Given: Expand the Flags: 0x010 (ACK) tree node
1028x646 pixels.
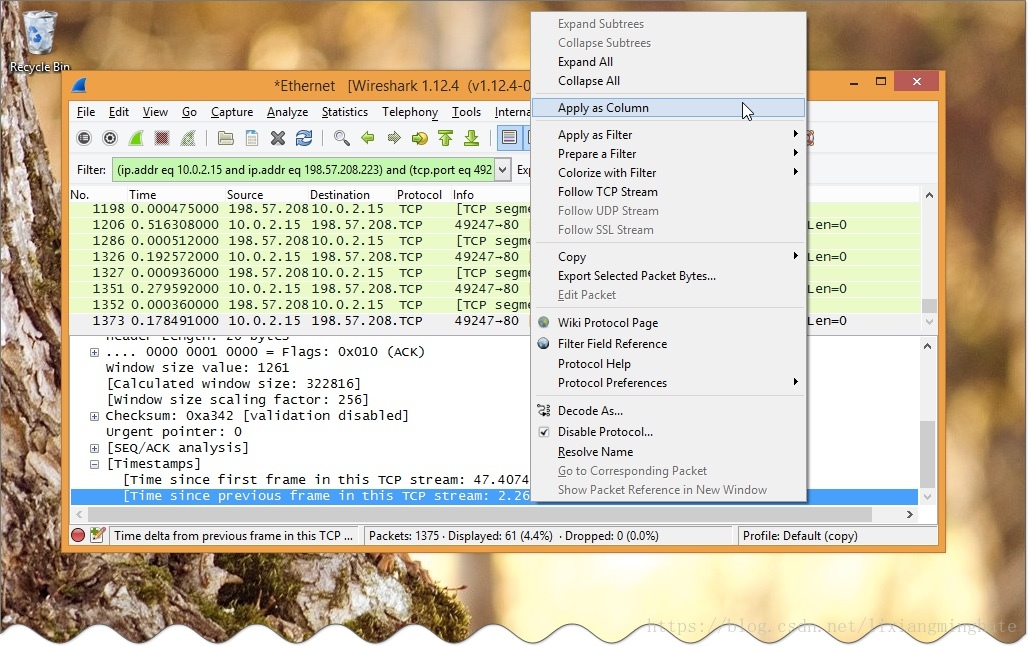Looking at the screenshot, I should pos(94,352).
